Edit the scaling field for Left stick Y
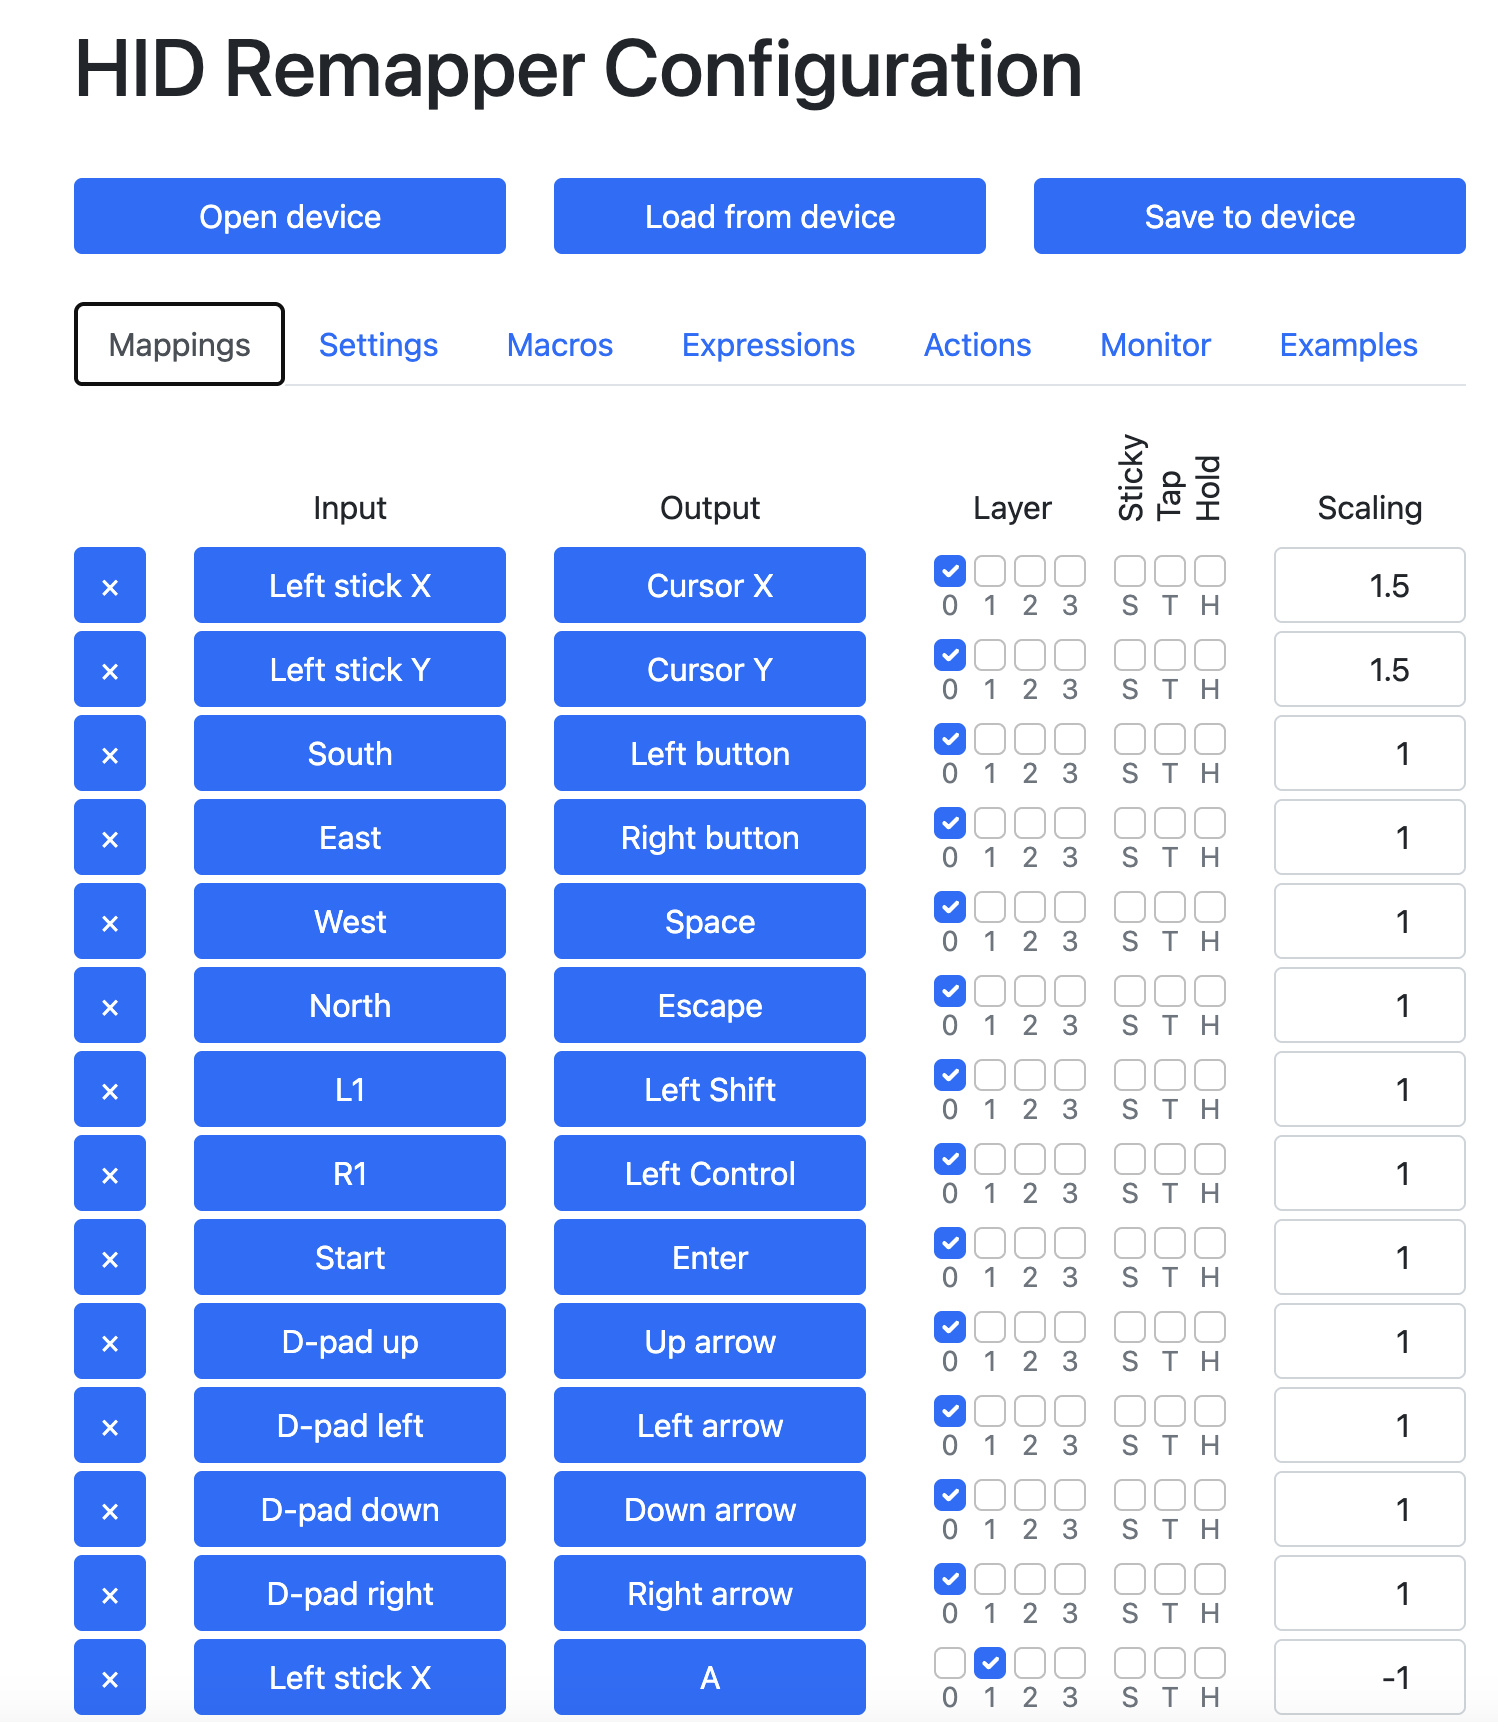Viewport: 1498px width, 1722px height. pos(1370,670)
